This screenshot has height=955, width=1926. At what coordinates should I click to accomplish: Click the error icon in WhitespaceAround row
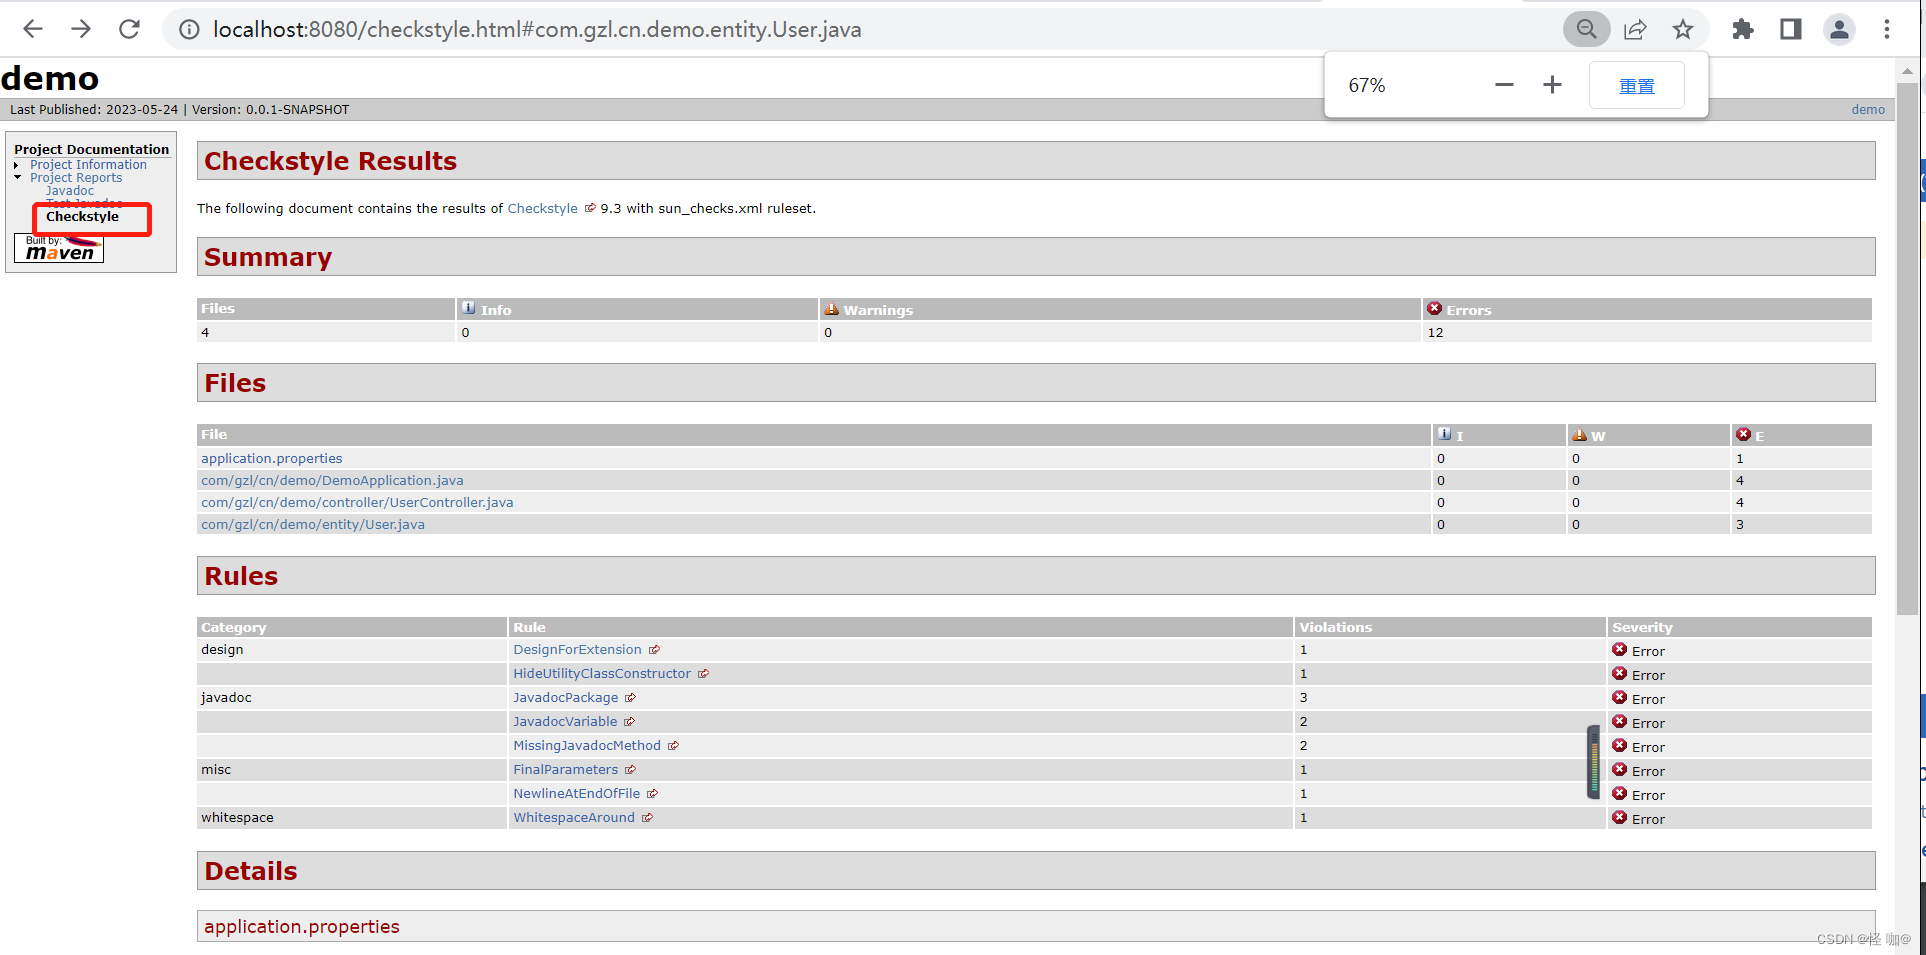tap(1619, 817)
